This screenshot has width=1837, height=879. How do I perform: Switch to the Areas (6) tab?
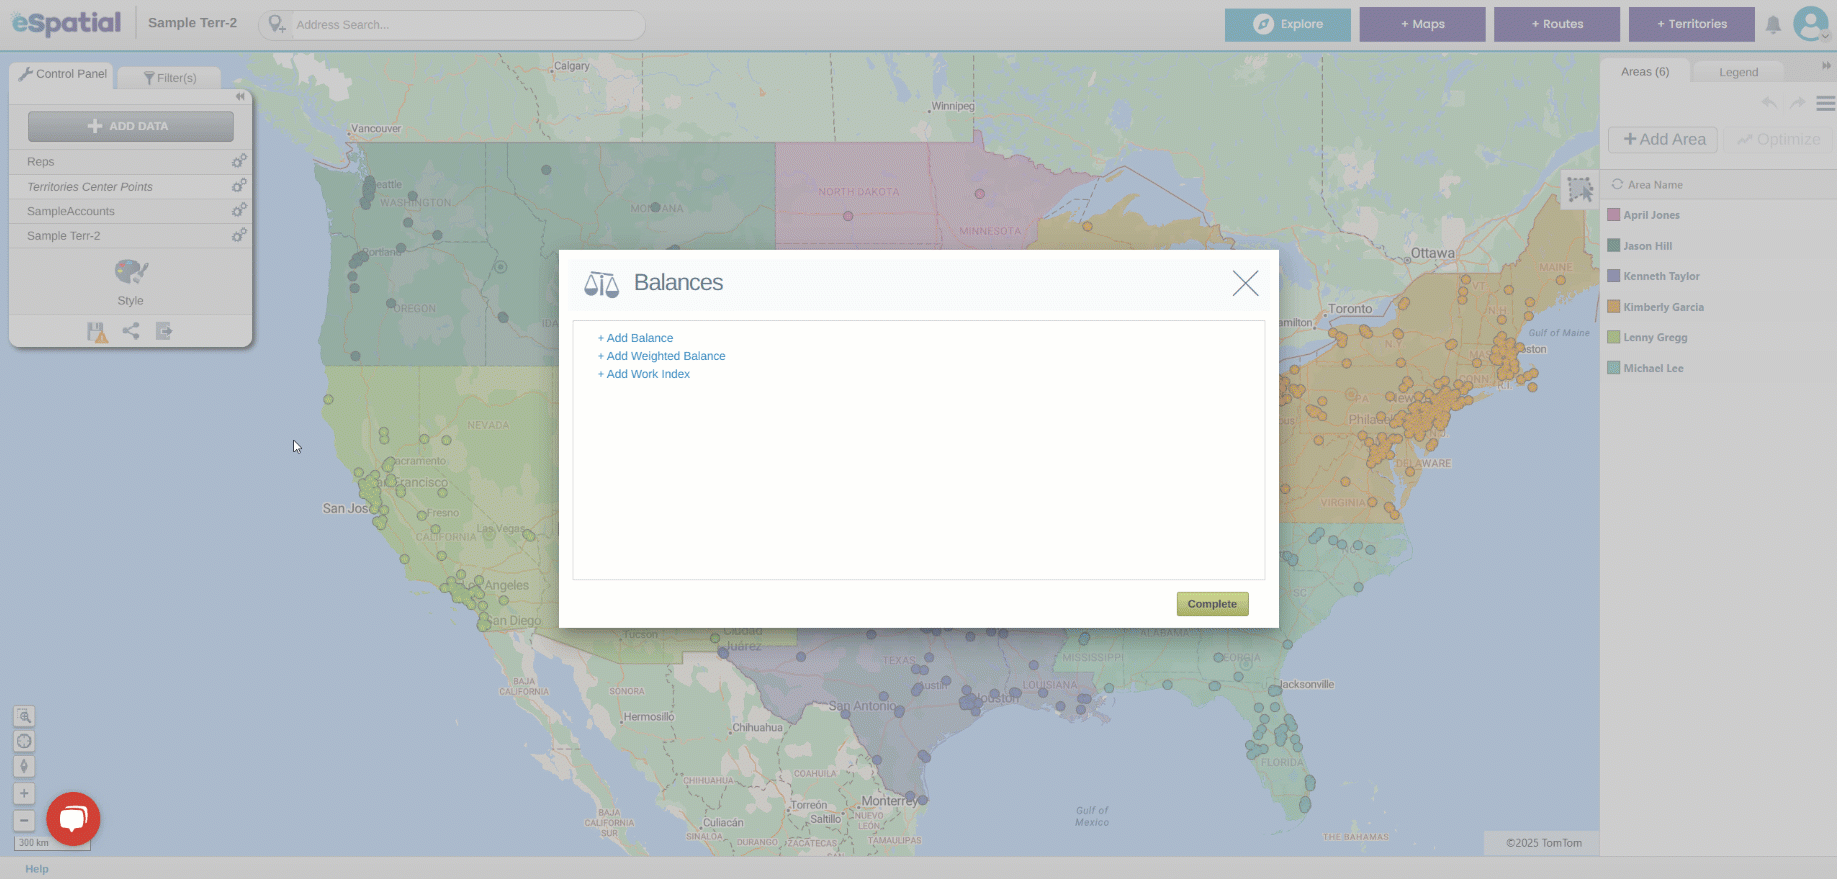[1644, 72]
